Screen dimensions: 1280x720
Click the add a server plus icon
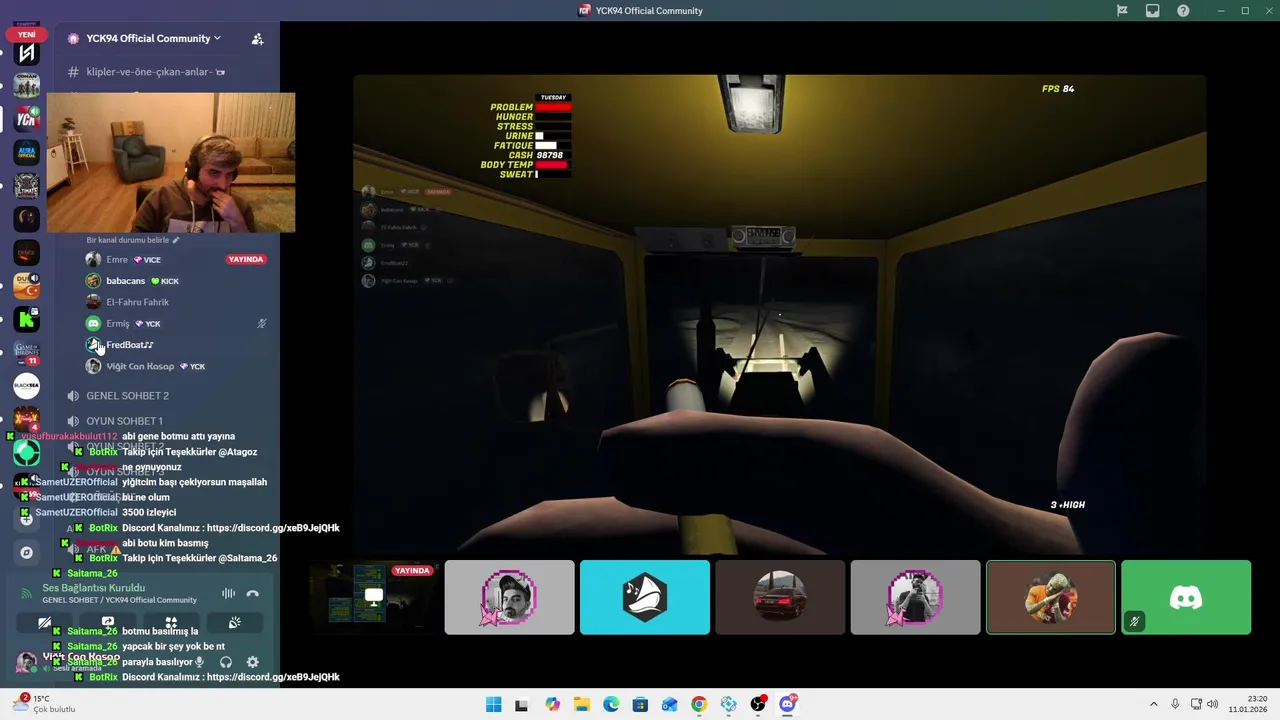tap(27, 519)
